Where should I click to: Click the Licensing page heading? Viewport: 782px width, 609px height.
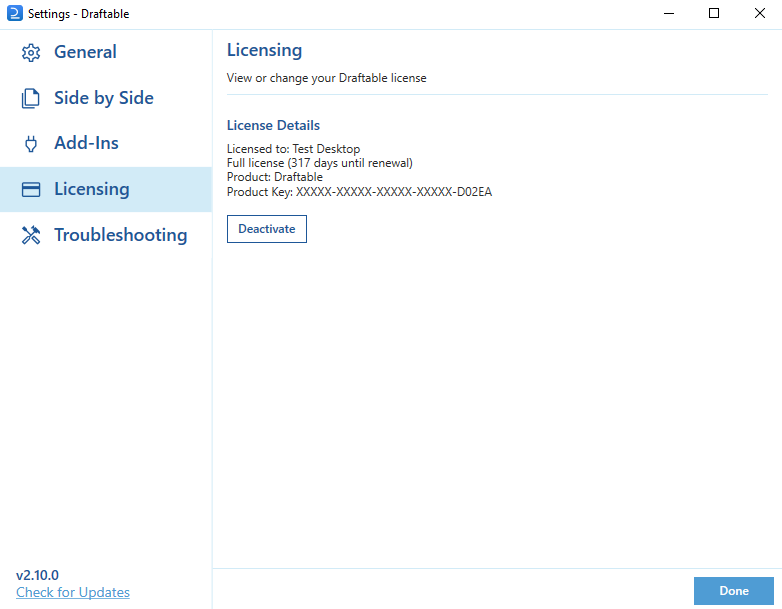pyautogui.click(x=264, y=50)
